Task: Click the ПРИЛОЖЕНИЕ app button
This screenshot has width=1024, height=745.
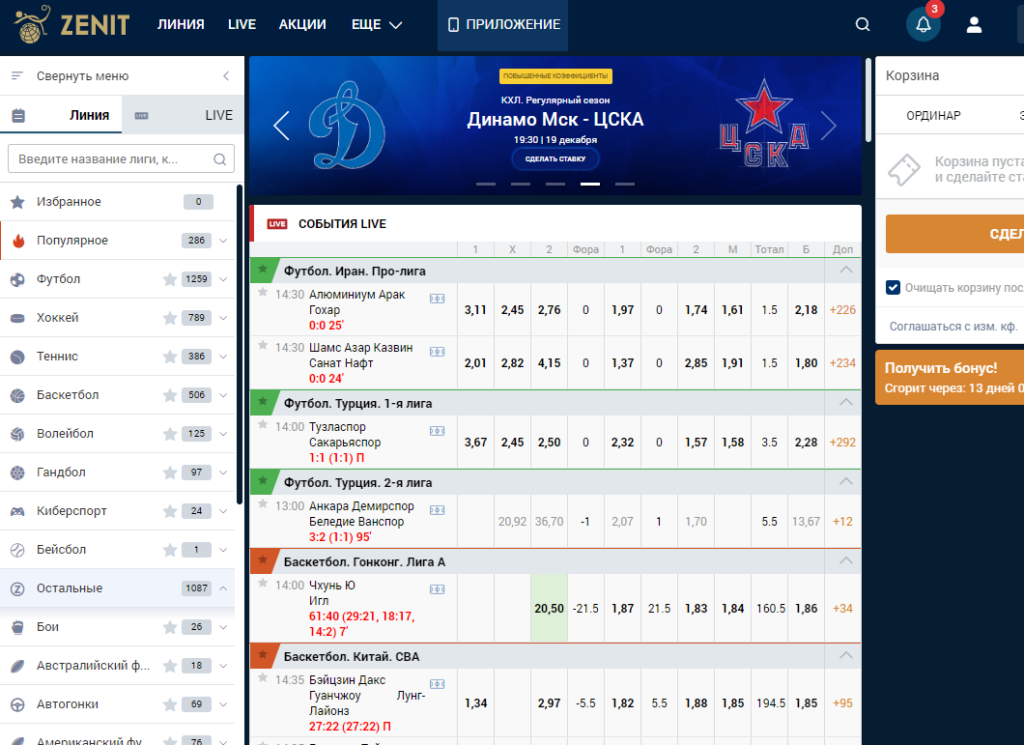Action: coord(503,25)
